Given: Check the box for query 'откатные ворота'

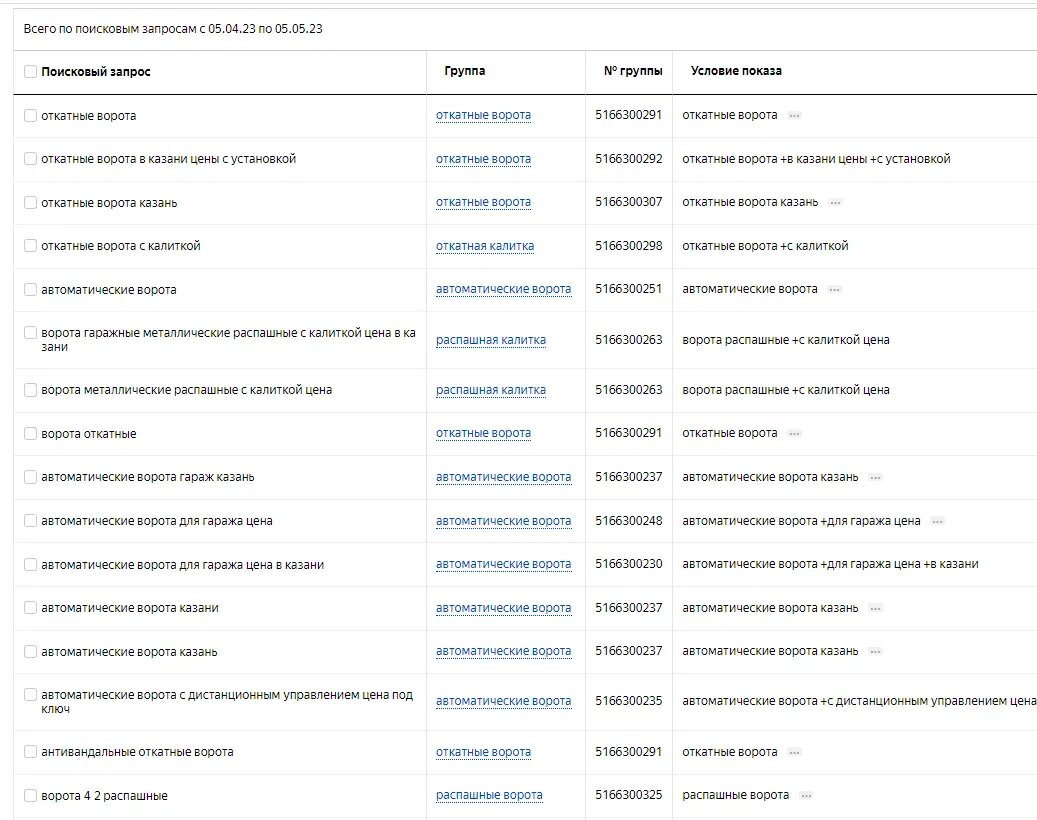Looking at the screenshot, I should point(30,116).
